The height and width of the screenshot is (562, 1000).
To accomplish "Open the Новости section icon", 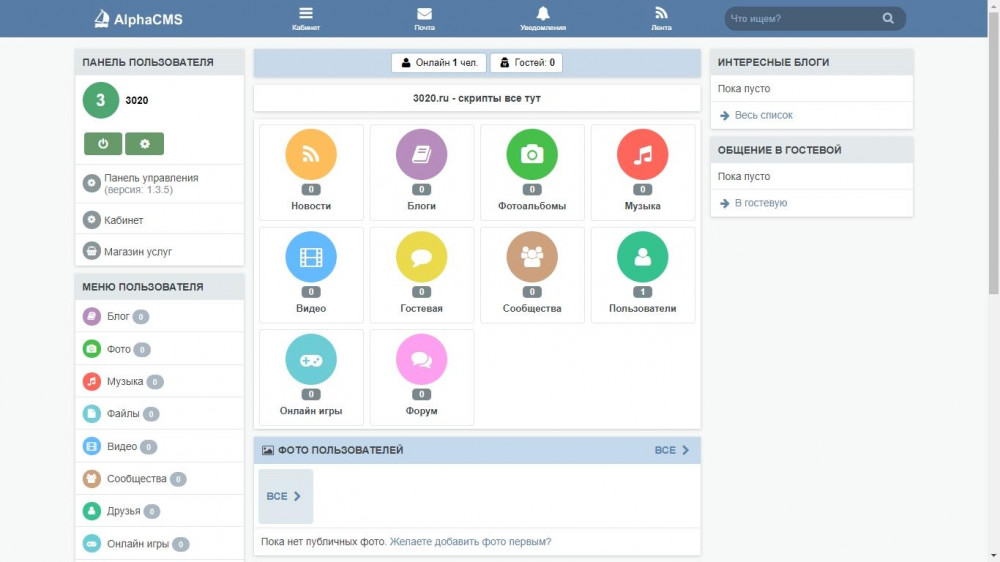I will [311, 154].
